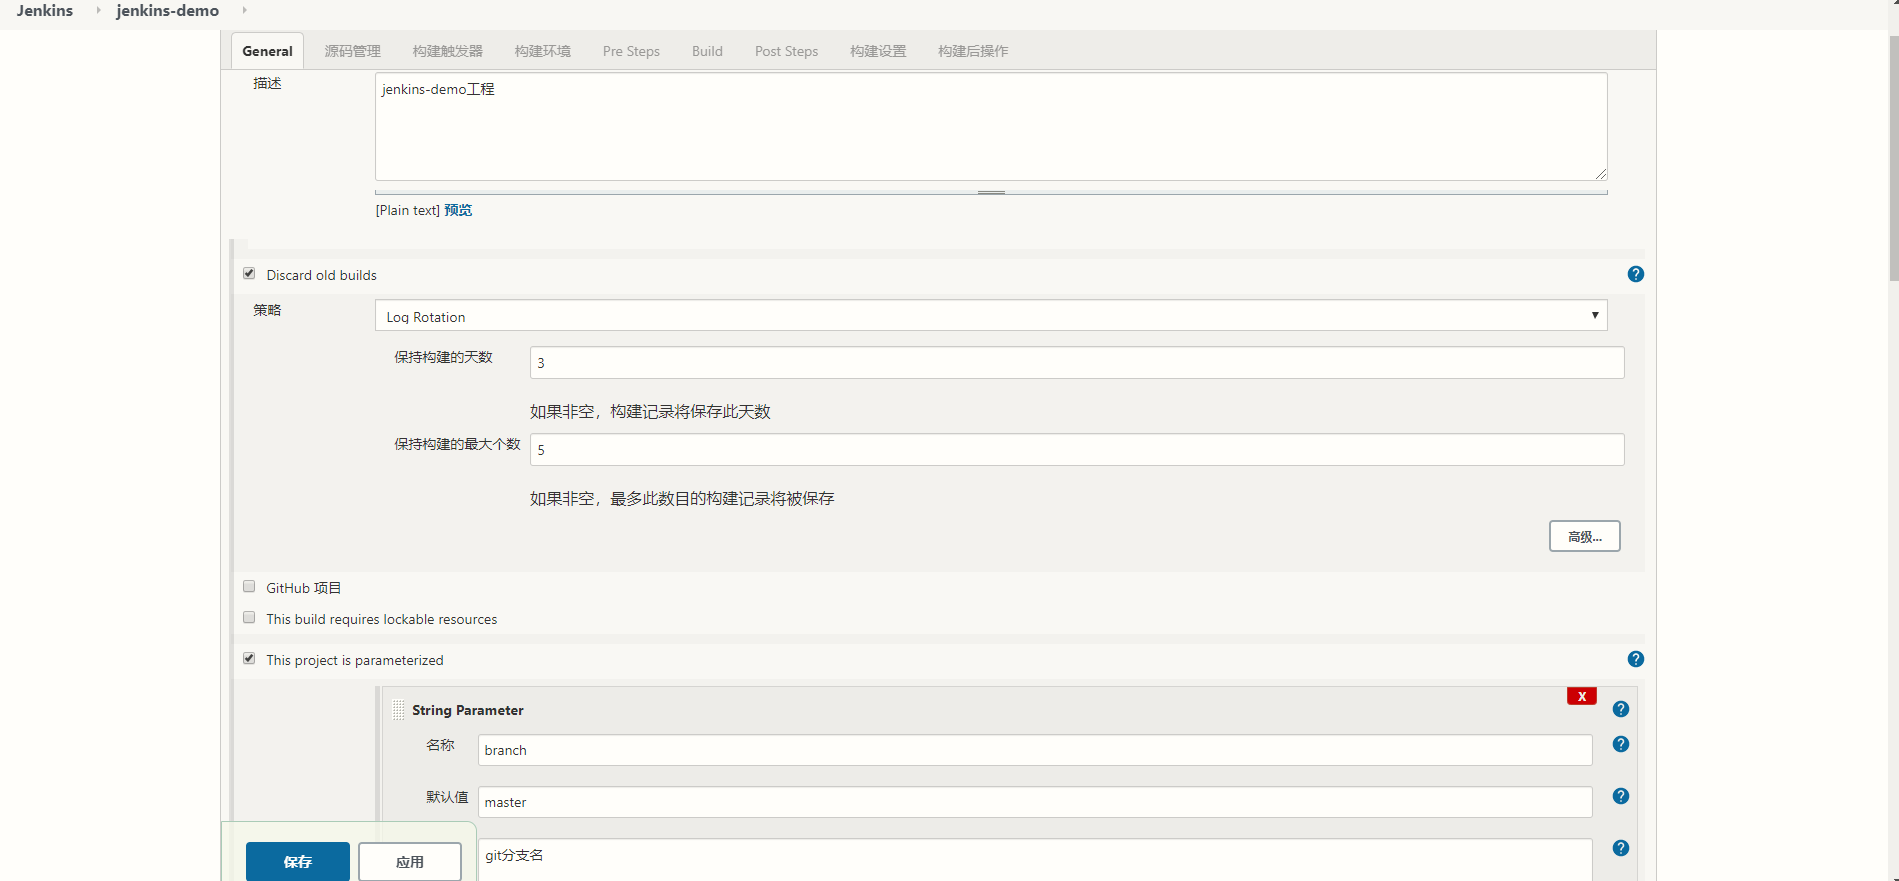
Task: Uncheck This project is parameterized
Action: pyautogui.click(x=249, y=658)
